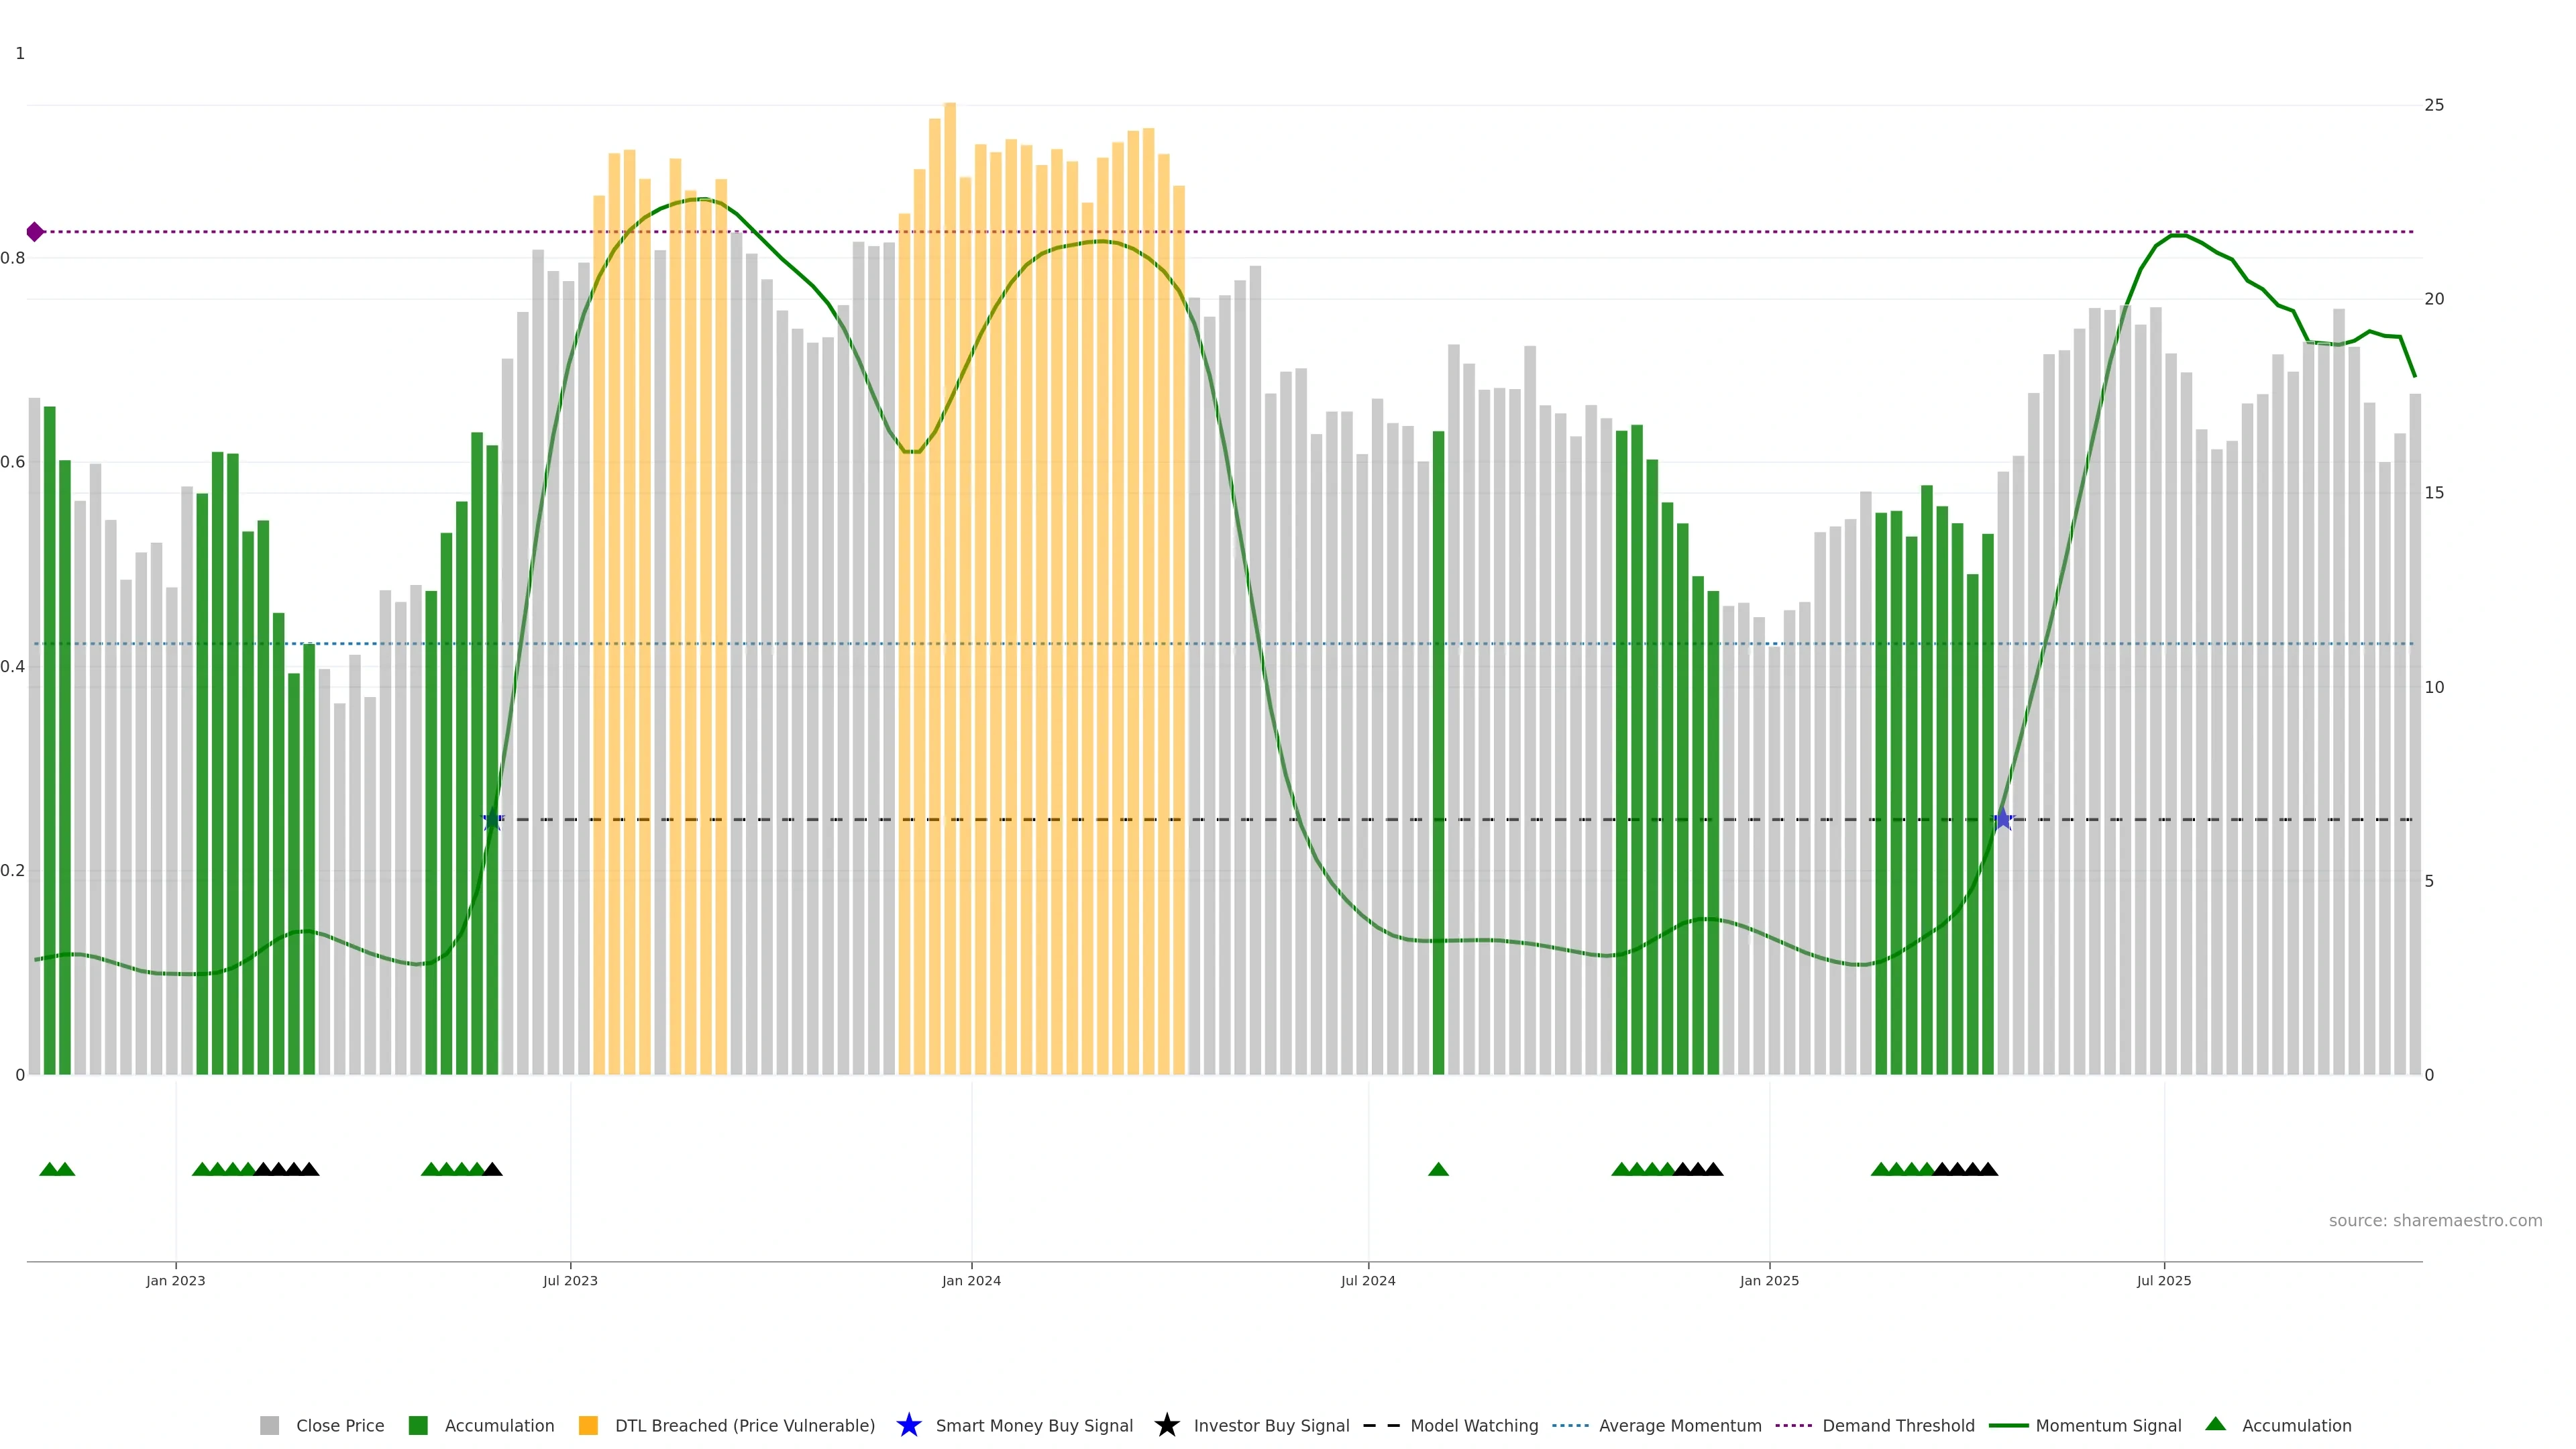Click the orange DTL Breached legend swatch
The image size is (2576, 1449).
(x=588, y=1425)
